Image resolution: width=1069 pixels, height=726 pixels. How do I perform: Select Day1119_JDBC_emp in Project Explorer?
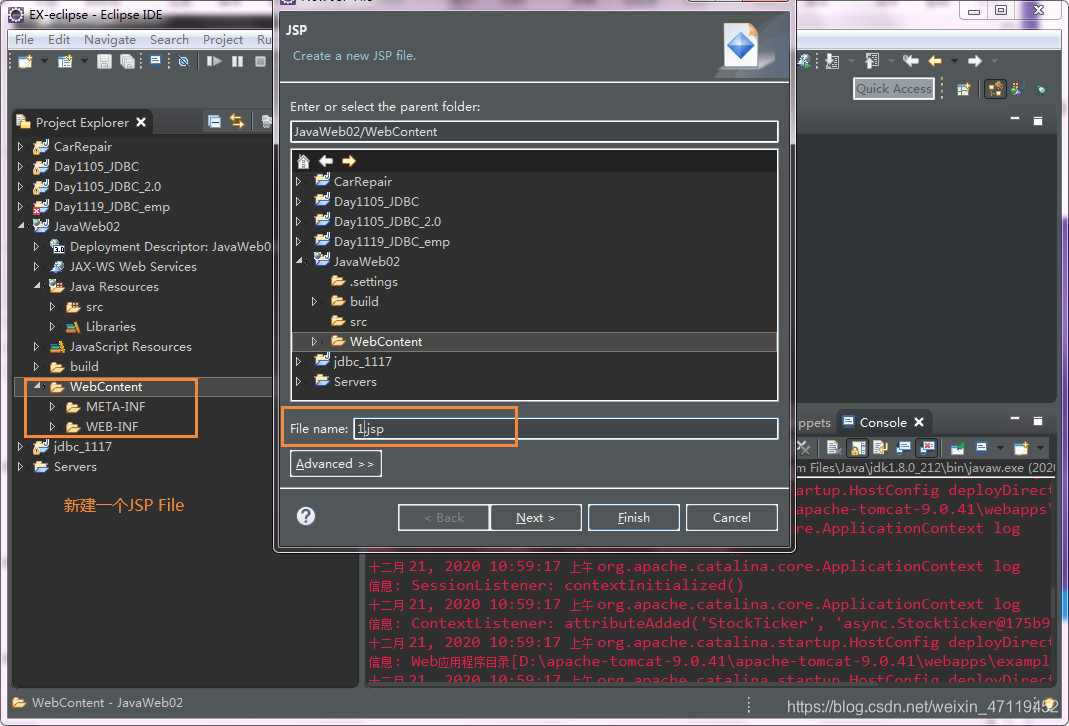point(112,207)
